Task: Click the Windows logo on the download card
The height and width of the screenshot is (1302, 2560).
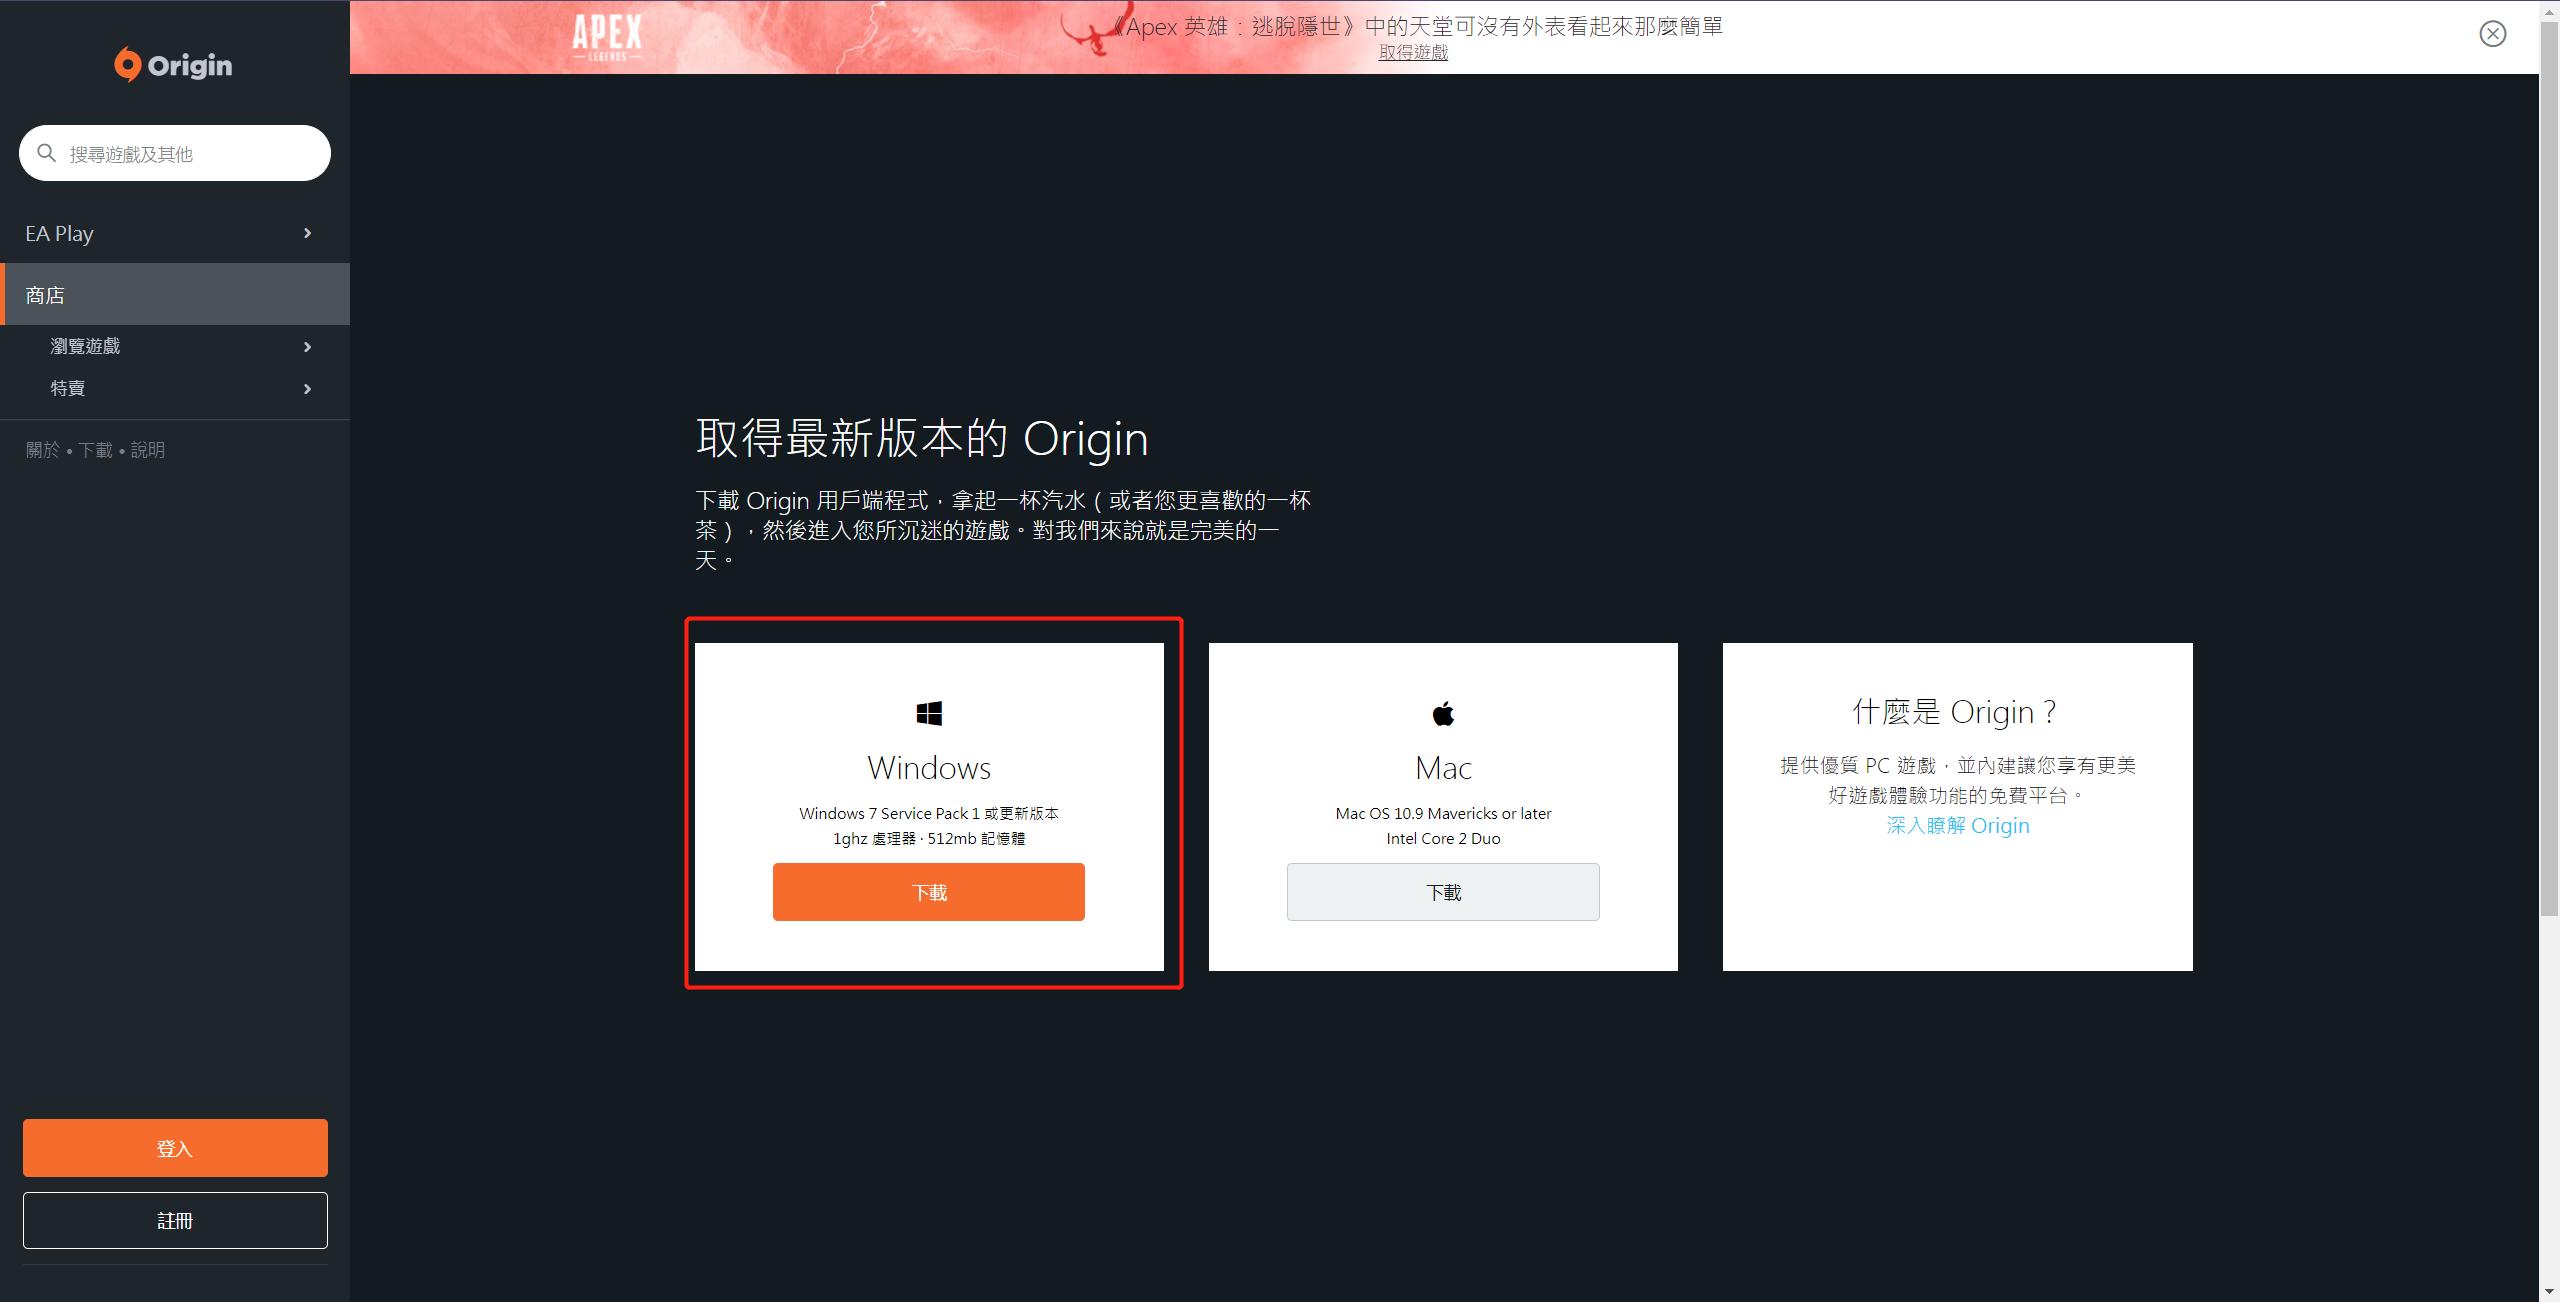Action: point(928,712)
